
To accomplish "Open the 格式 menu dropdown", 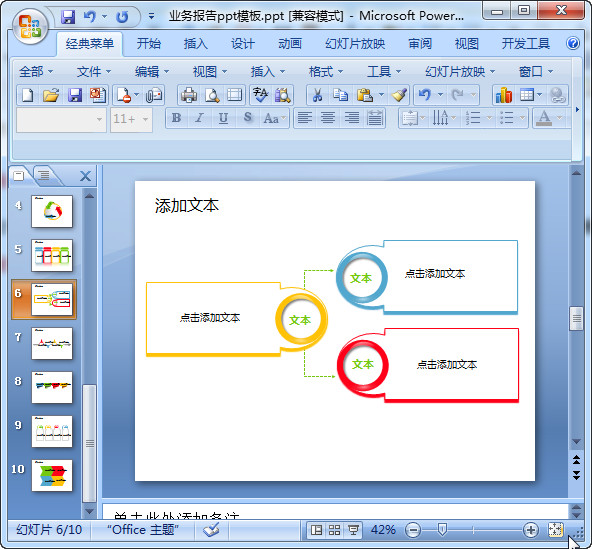I will 326,71.
